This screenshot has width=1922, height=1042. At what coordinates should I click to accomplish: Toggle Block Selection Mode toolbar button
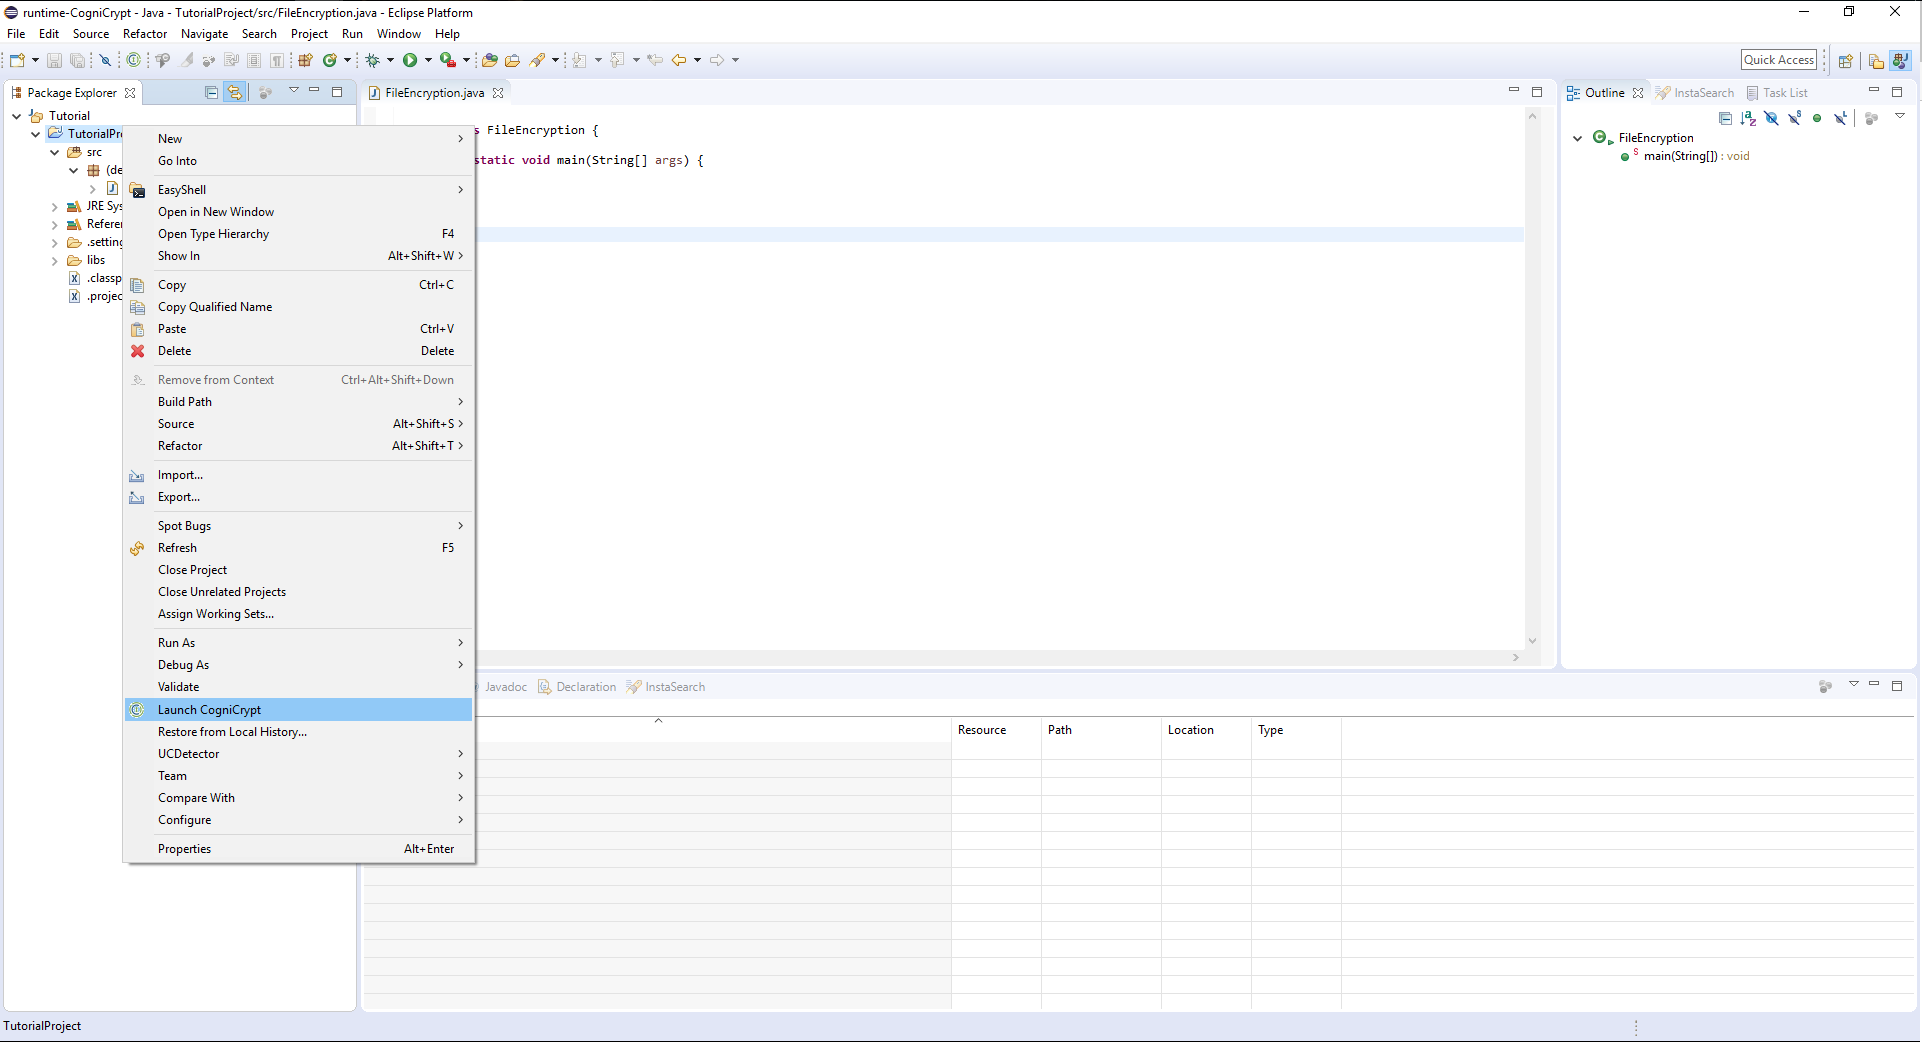coord(254,60)
